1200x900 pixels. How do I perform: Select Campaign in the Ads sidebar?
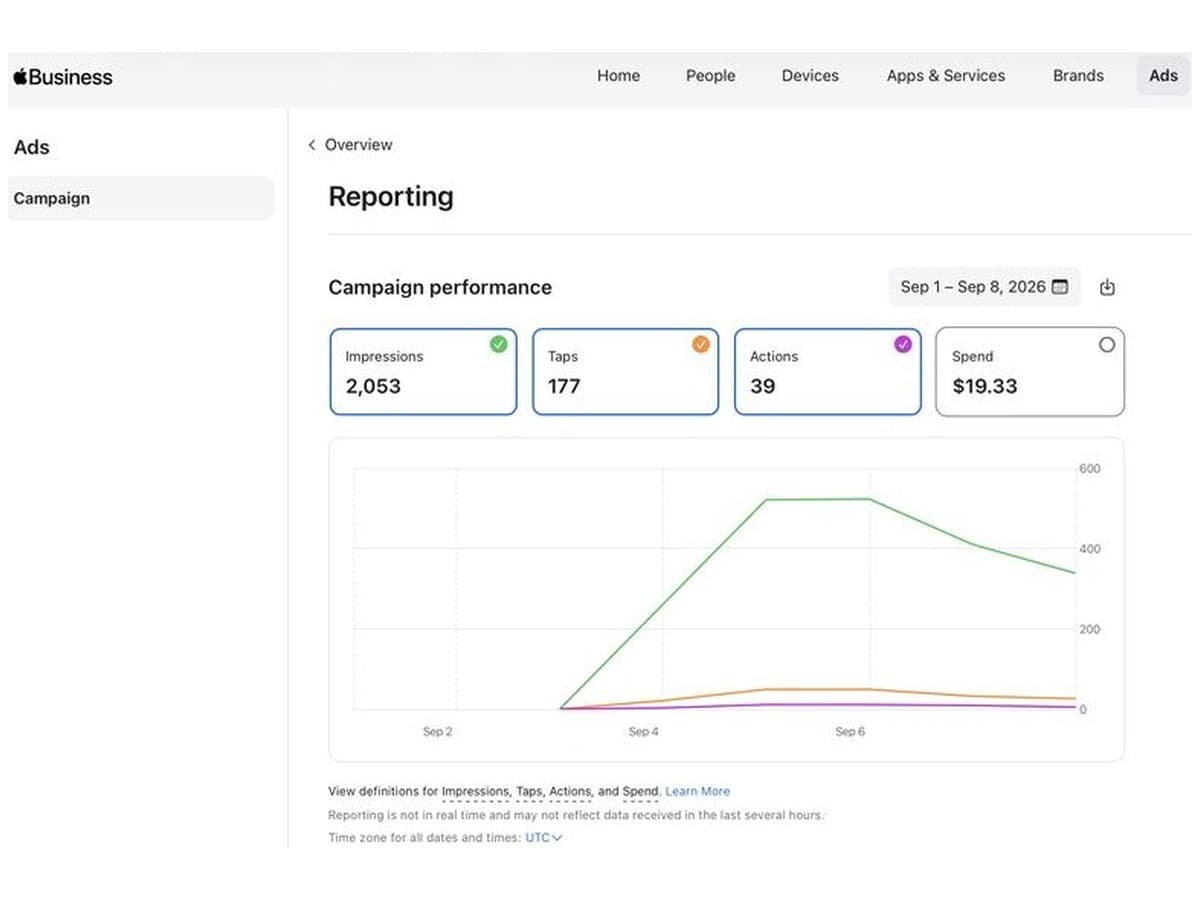click(141, 198)
